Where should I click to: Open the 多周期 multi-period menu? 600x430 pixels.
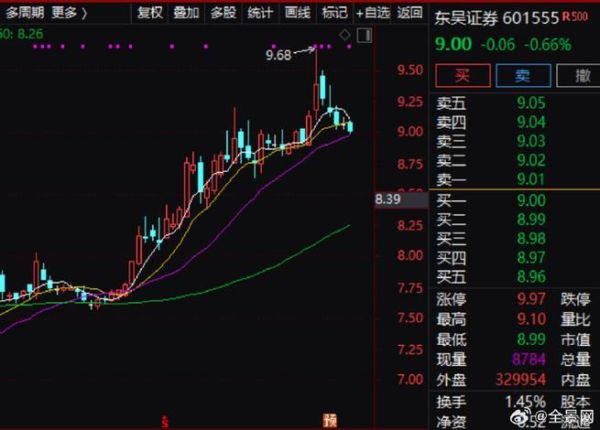pyautogui.click(x=24, y=13)
